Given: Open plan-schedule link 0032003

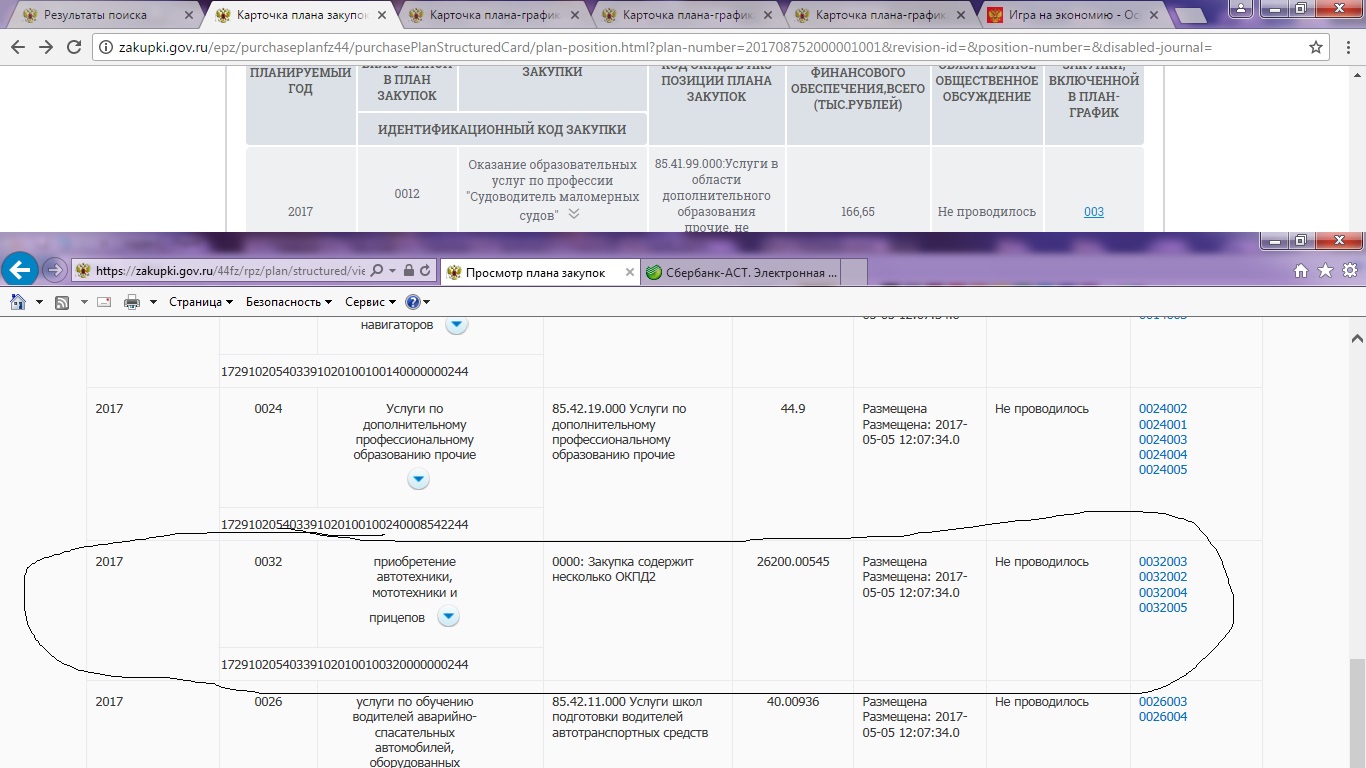Looking at the screenshot, I should tap(1163, 562).
